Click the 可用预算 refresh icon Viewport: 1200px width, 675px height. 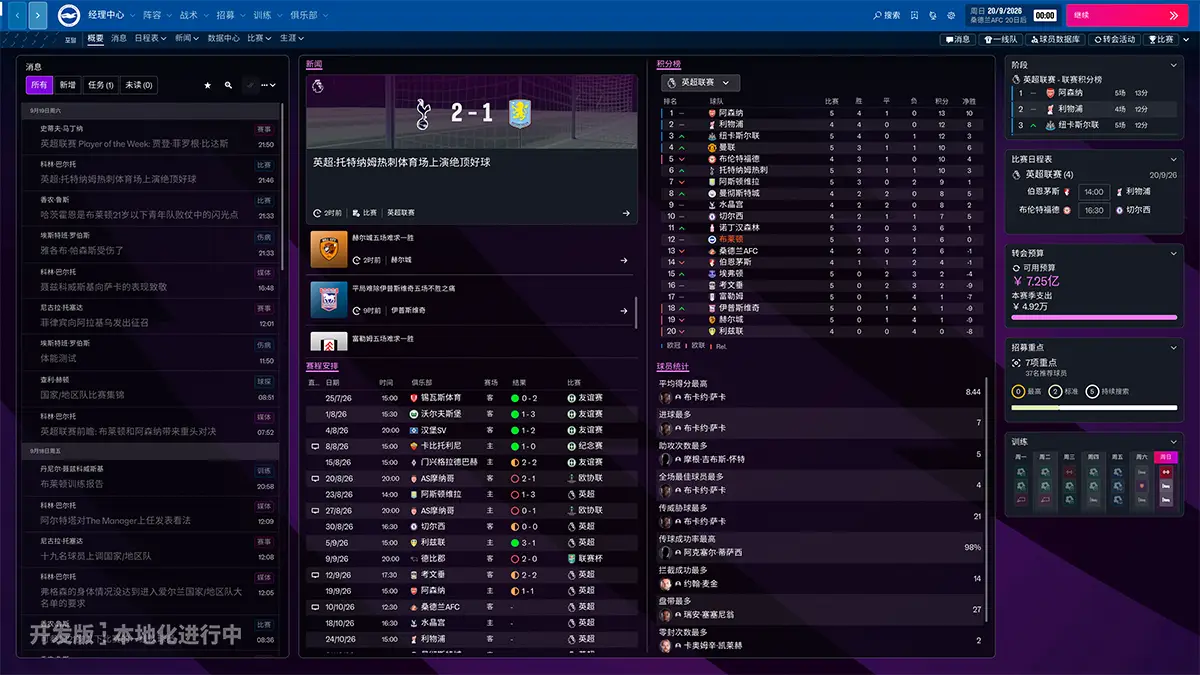point(1016,268)
